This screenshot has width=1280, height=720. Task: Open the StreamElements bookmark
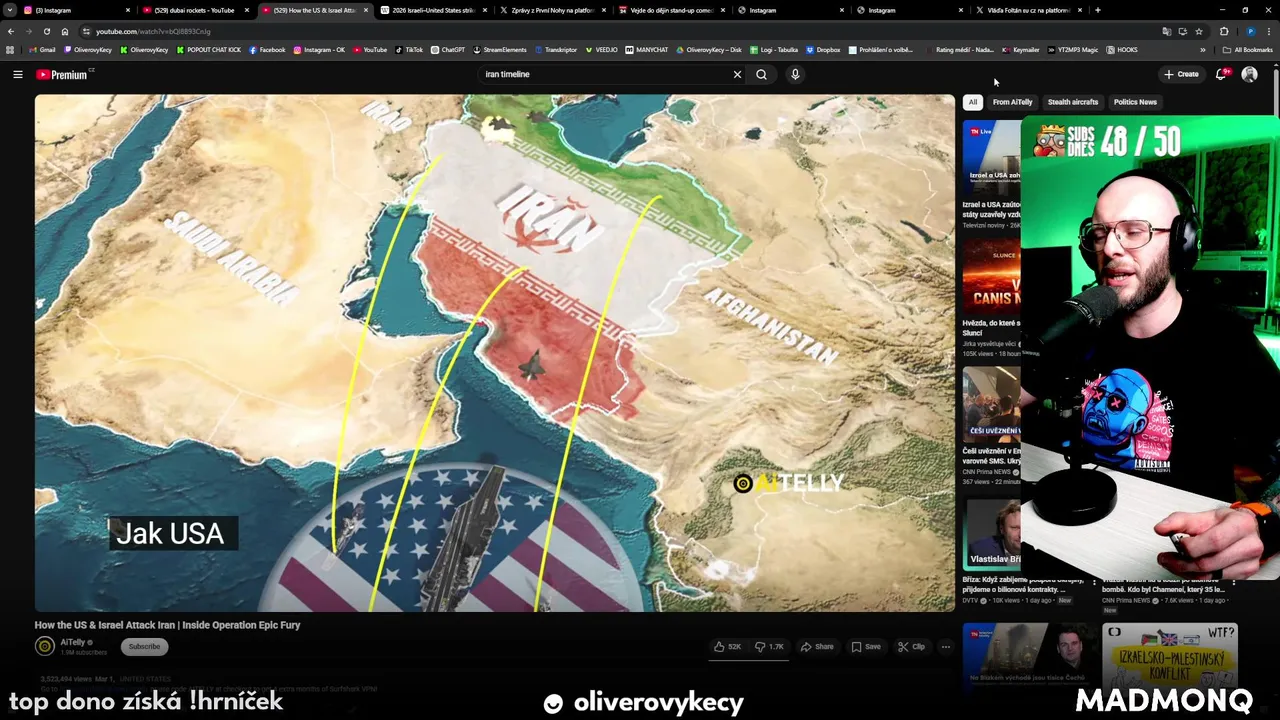(x=500, y=50)
